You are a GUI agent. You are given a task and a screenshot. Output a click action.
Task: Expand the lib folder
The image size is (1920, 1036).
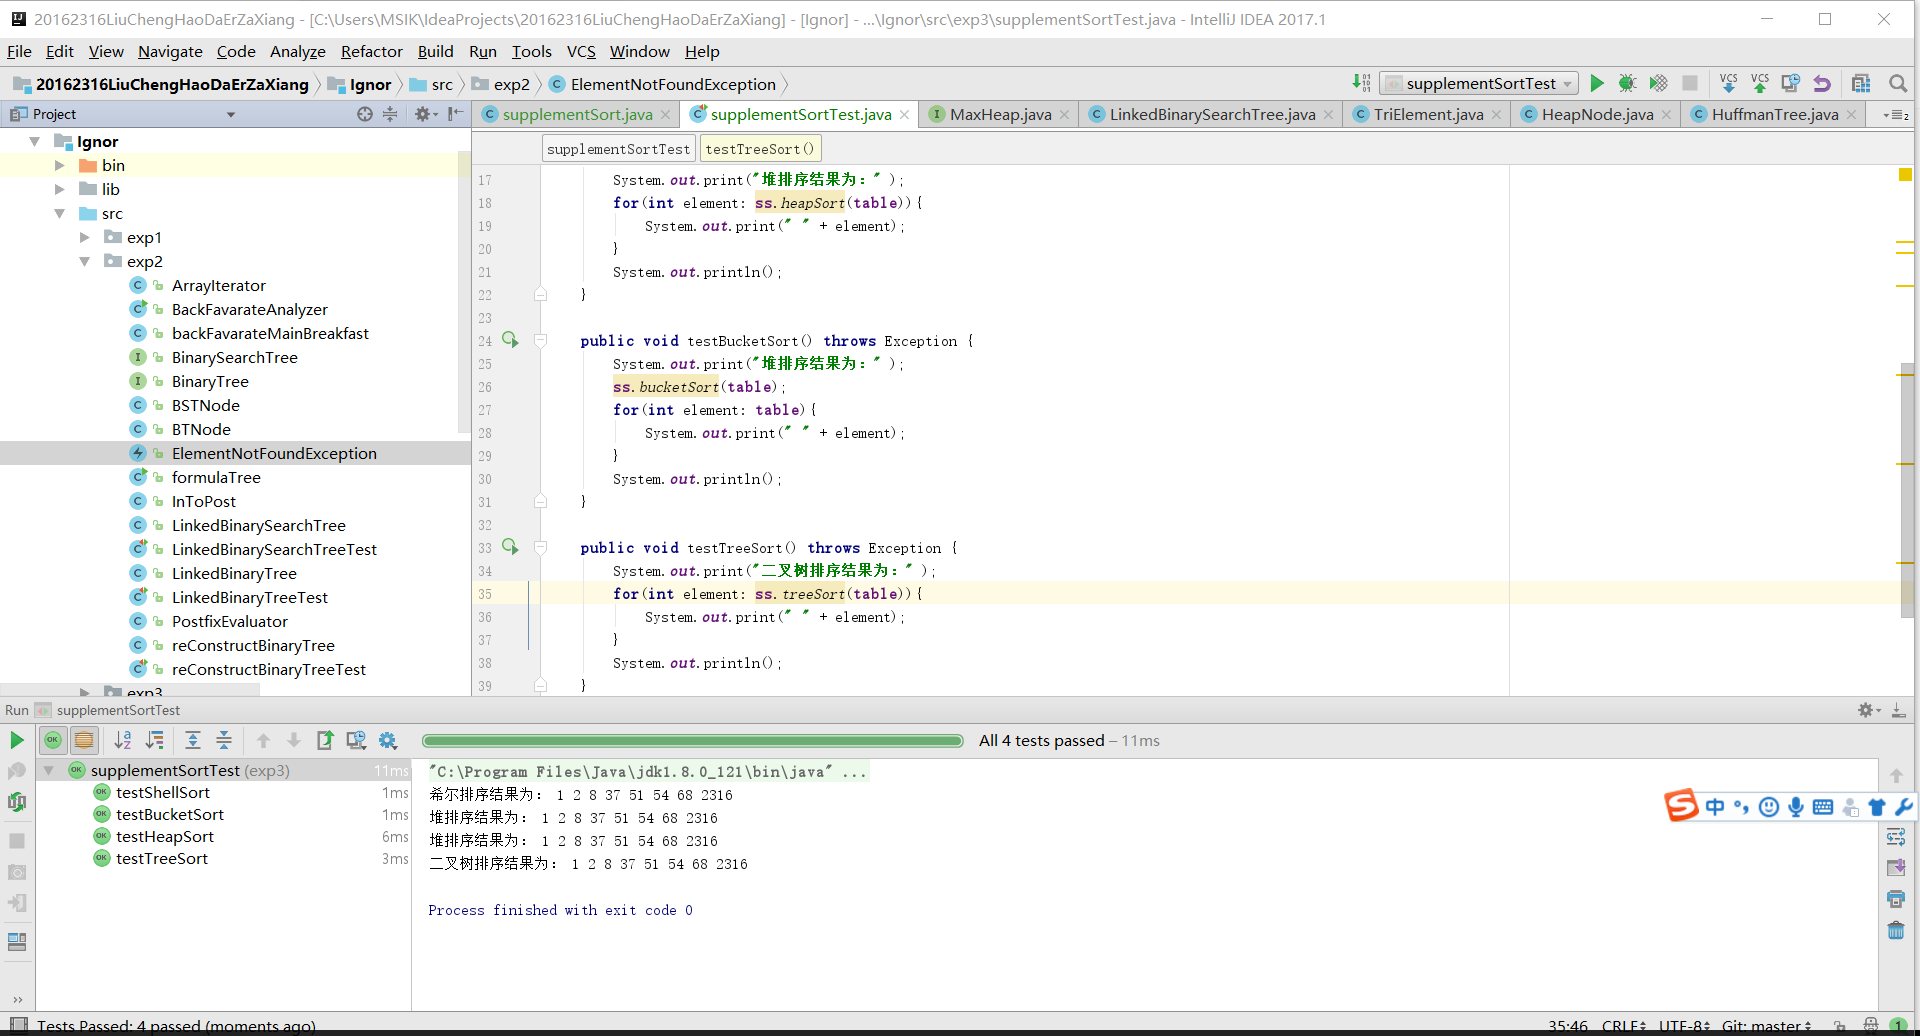60,189
